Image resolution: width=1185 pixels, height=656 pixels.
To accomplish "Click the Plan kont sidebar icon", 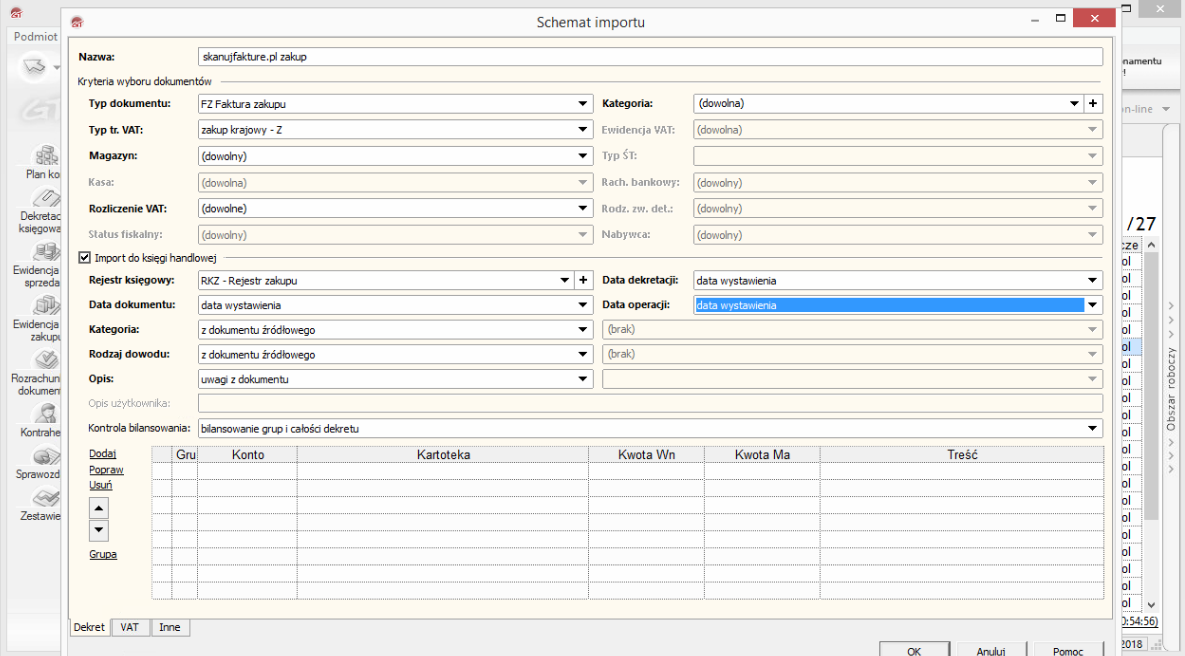I will click(x=45, y=156).
